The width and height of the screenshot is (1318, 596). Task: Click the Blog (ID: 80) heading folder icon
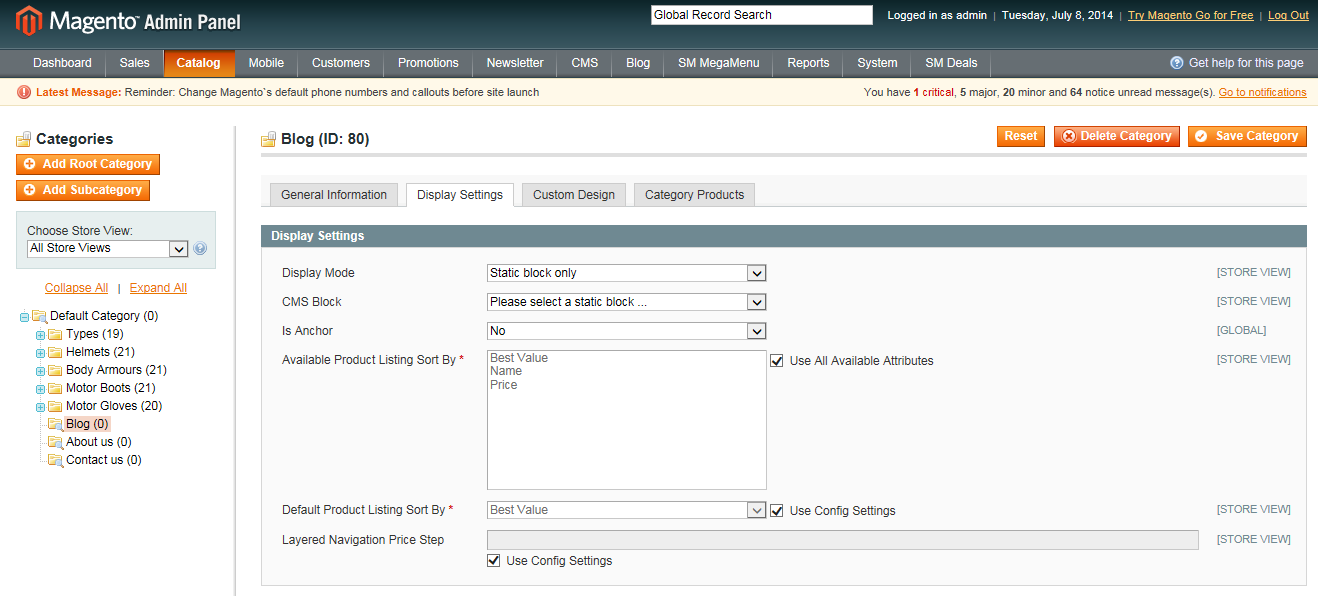tap(268, 140)
